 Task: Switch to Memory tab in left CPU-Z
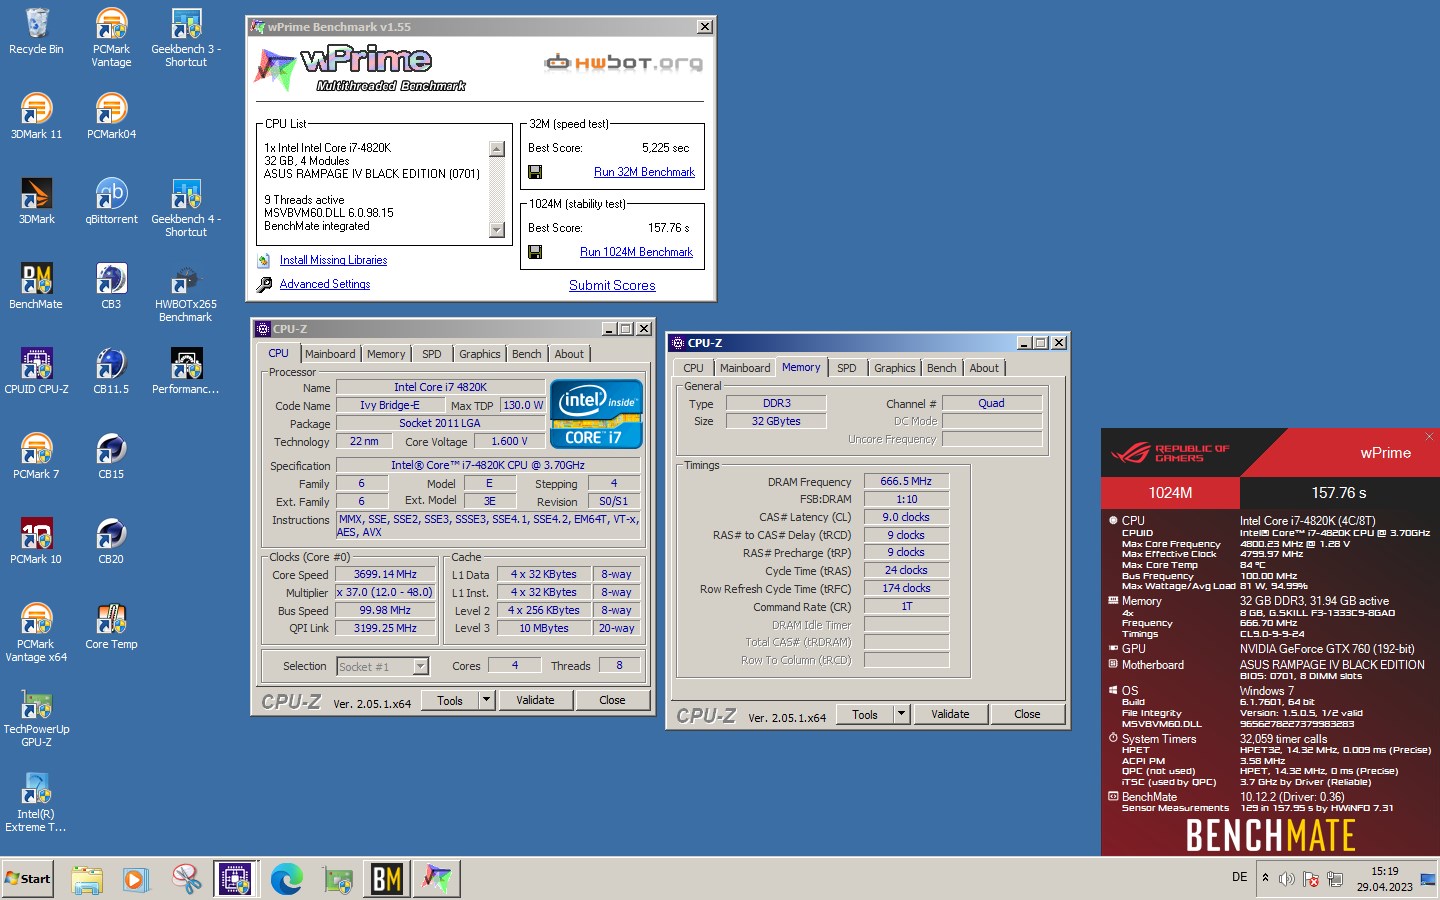coord(386,354)
